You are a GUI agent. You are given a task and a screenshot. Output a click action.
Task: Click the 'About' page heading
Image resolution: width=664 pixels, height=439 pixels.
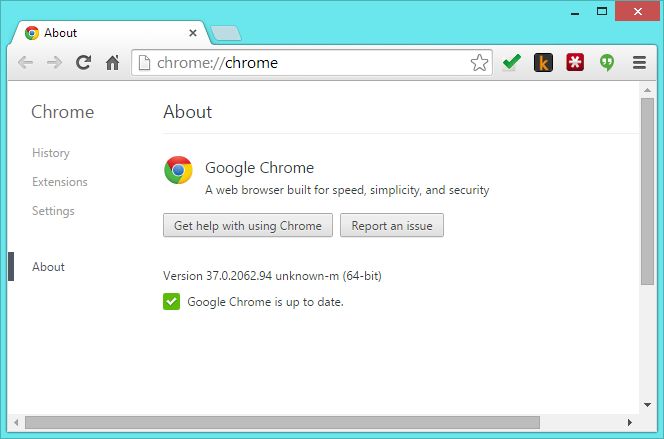[188, 112]
